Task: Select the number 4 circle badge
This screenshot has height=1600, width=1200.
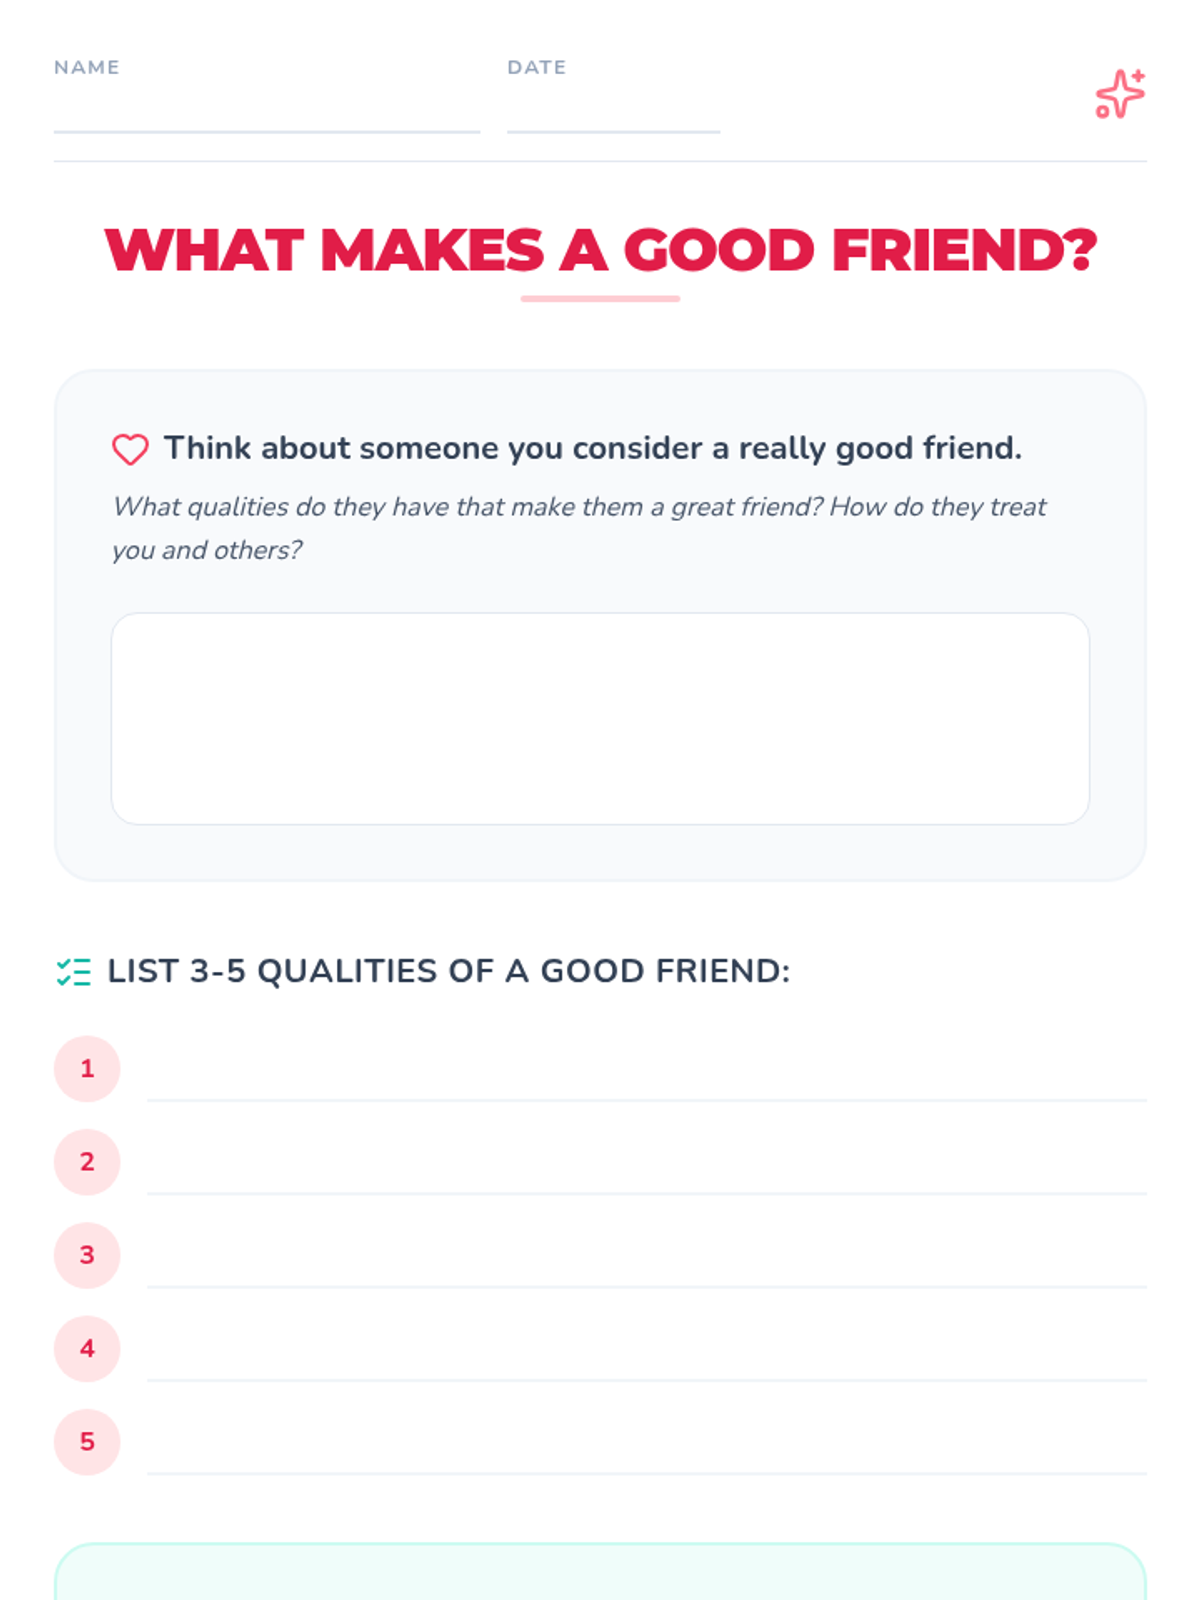Action: [x=87, y=1349]
